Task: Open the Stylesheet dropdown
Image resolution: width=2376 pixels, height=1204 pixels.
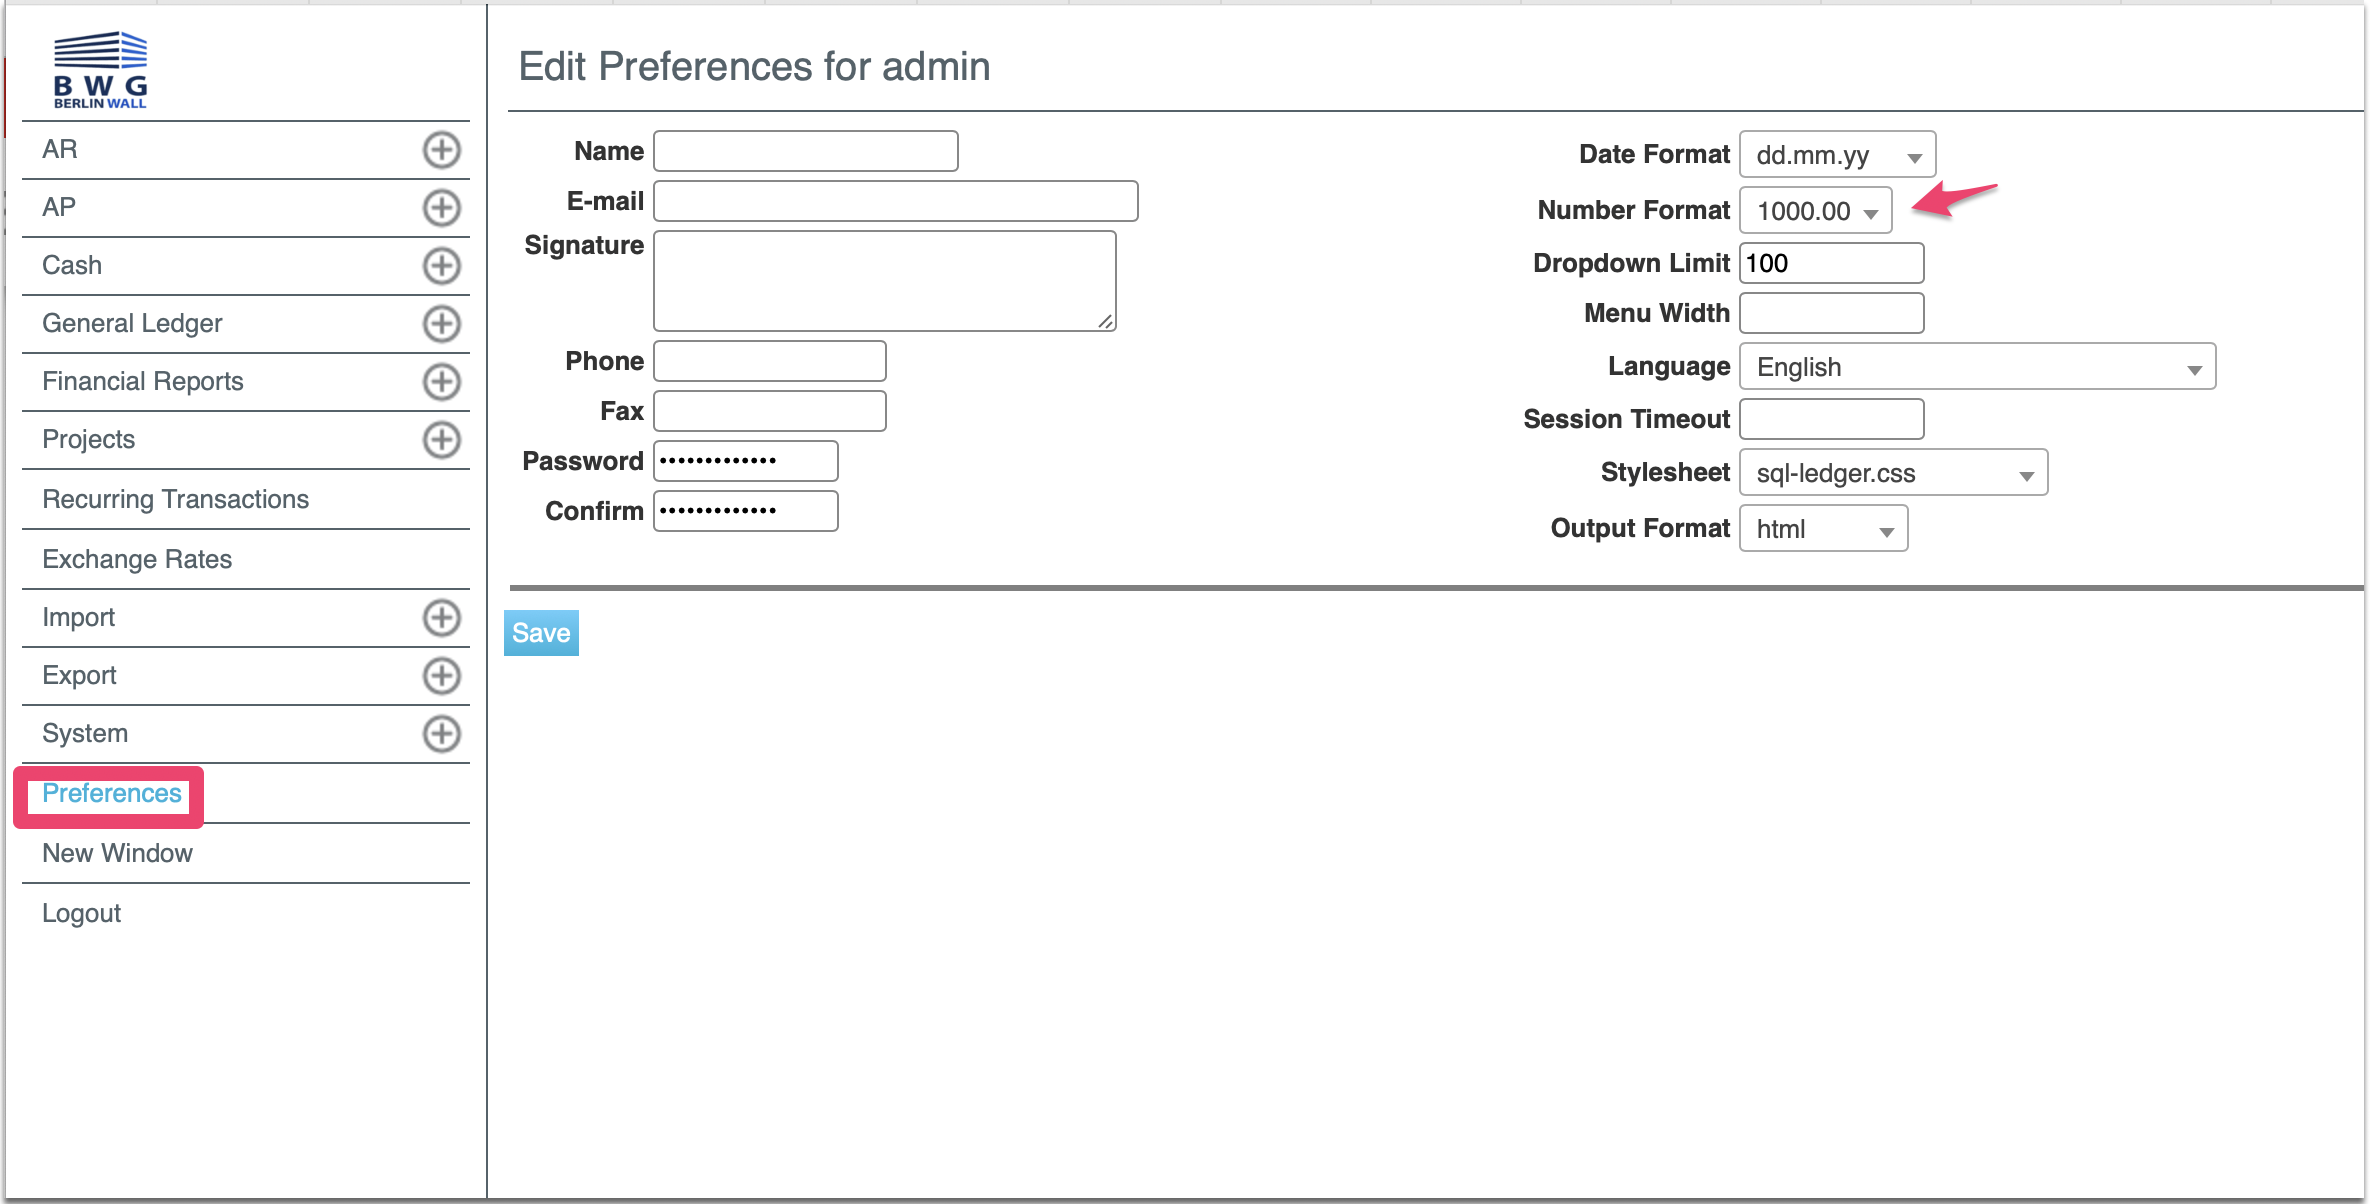Action: [x=1893, y=473]
